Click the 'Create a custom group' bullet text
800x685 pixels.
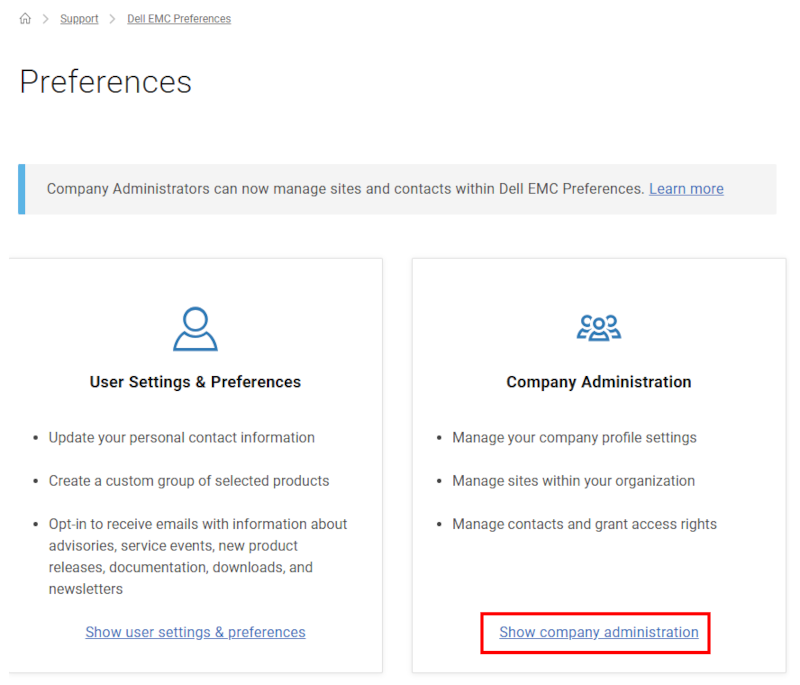(x=188, y=481)
